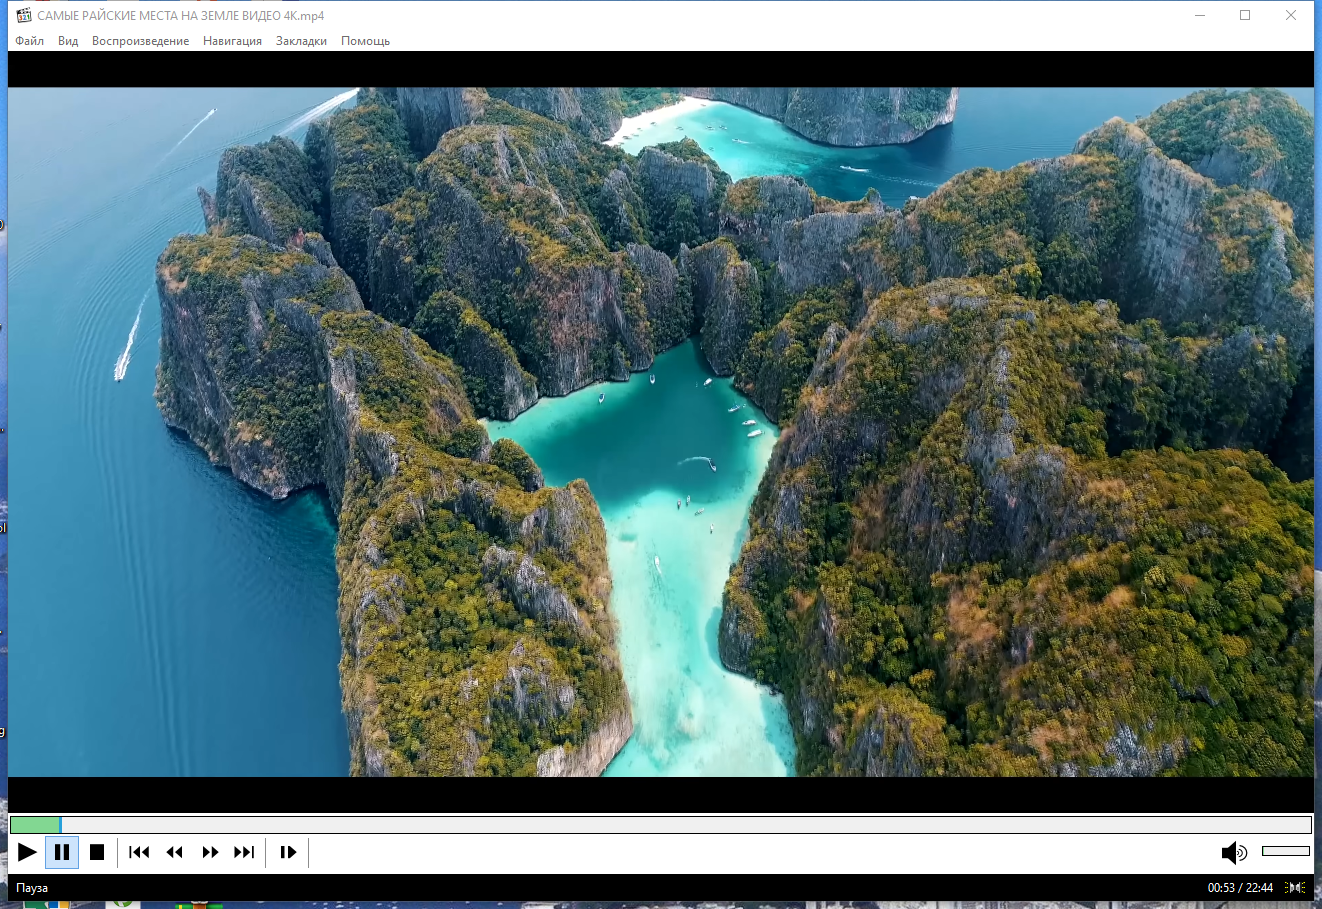
Task: Click the icon right of the time counter
Action: coord(1295,888)
